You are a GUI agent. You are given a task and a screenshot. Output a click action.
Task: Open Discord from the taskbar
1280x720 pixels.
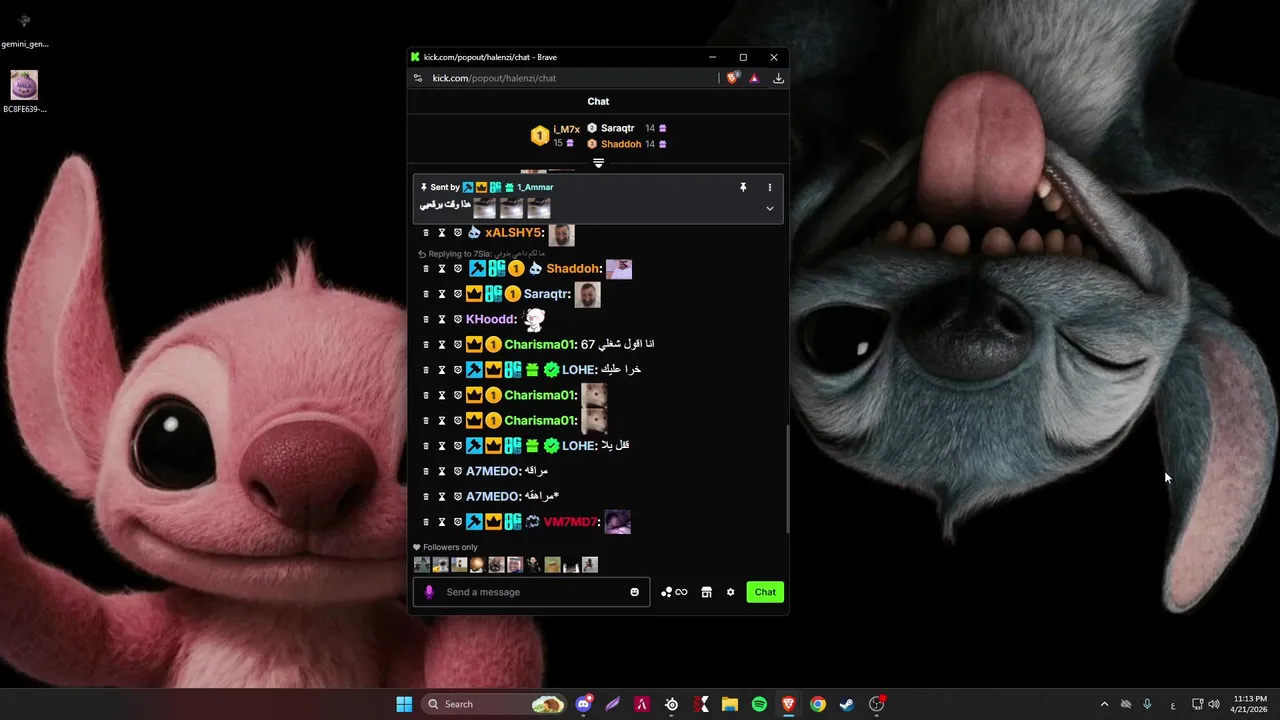coord(584,704)
